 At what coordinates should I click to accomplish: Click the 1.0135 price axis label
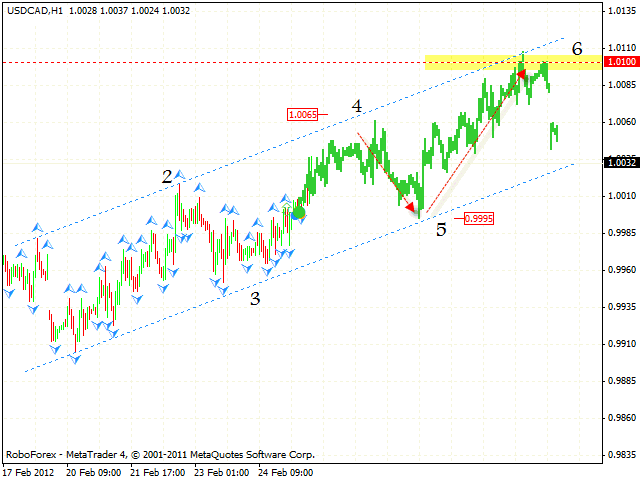619,11
